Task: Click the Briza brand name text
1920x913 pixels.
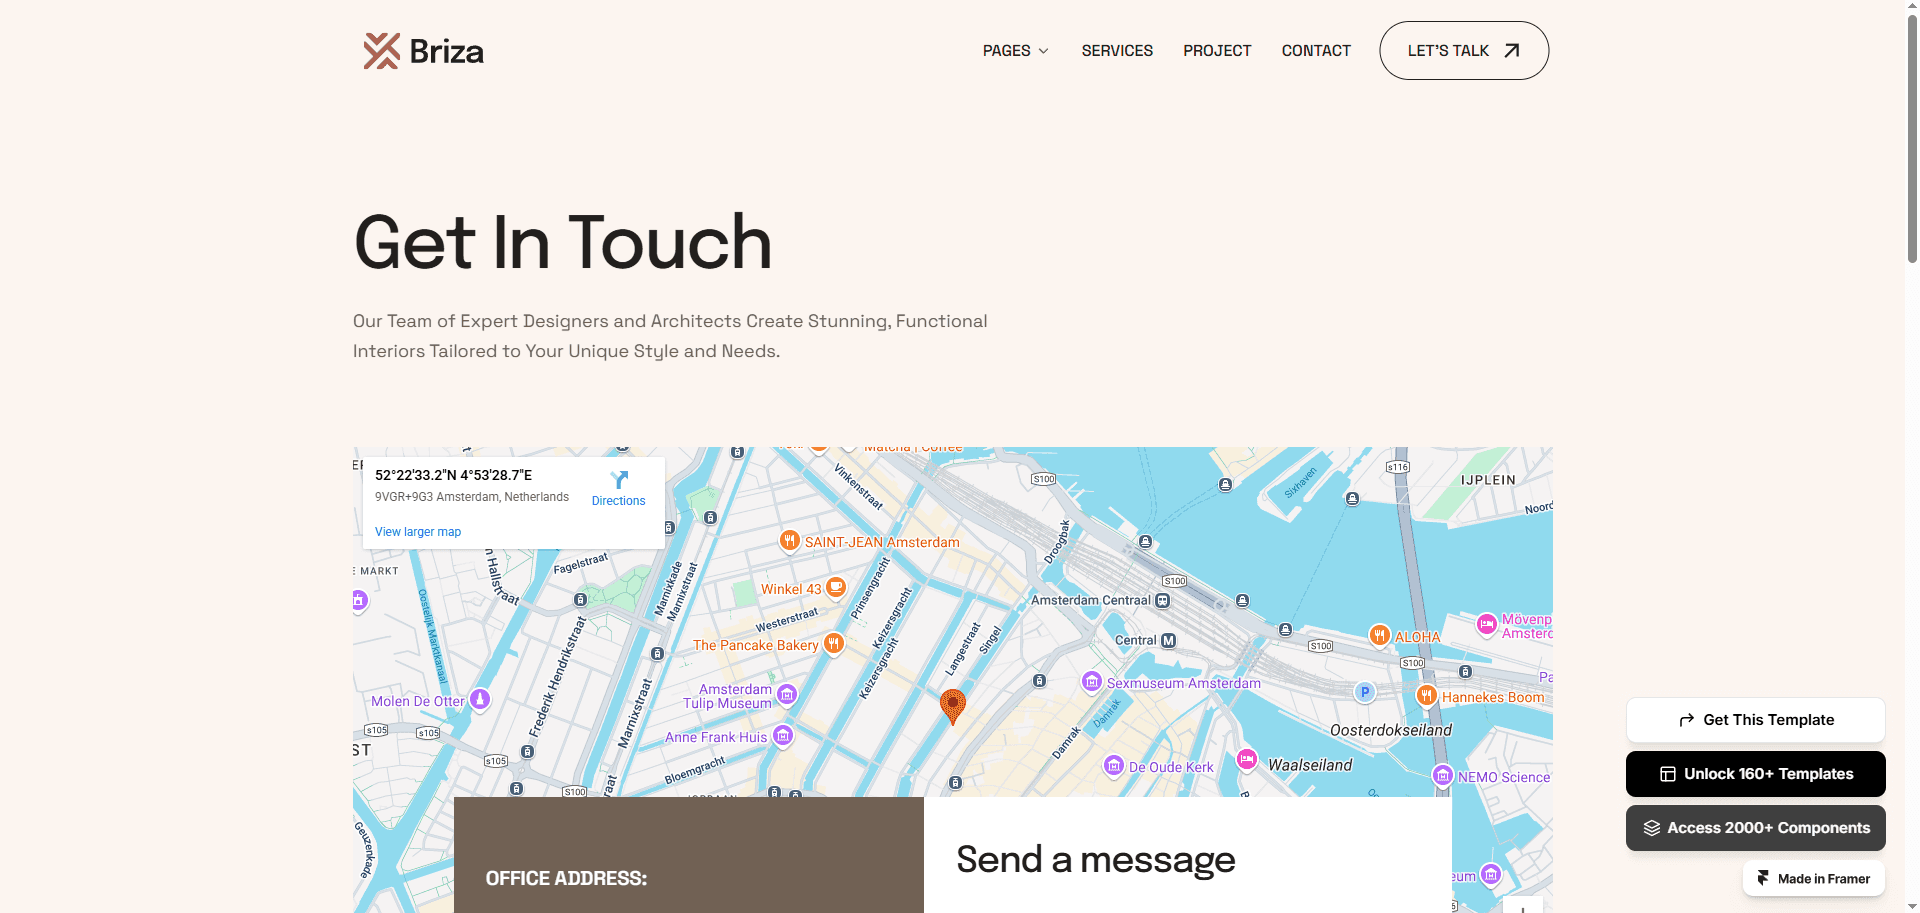Action: click(x=447, y=51)
